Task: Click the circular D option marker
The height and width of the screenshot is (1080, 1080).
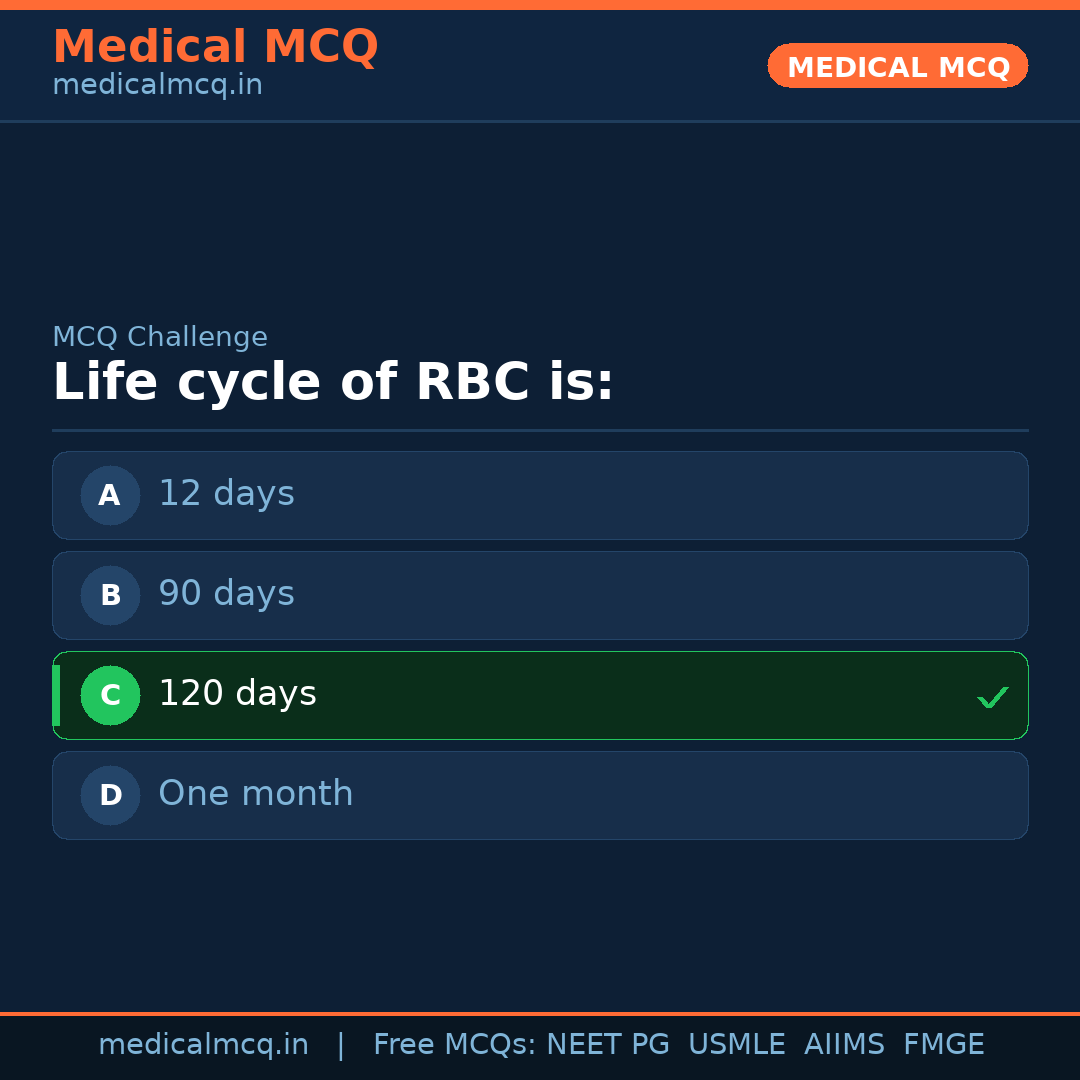Action: pyautogui.click(x=110, y=795)
